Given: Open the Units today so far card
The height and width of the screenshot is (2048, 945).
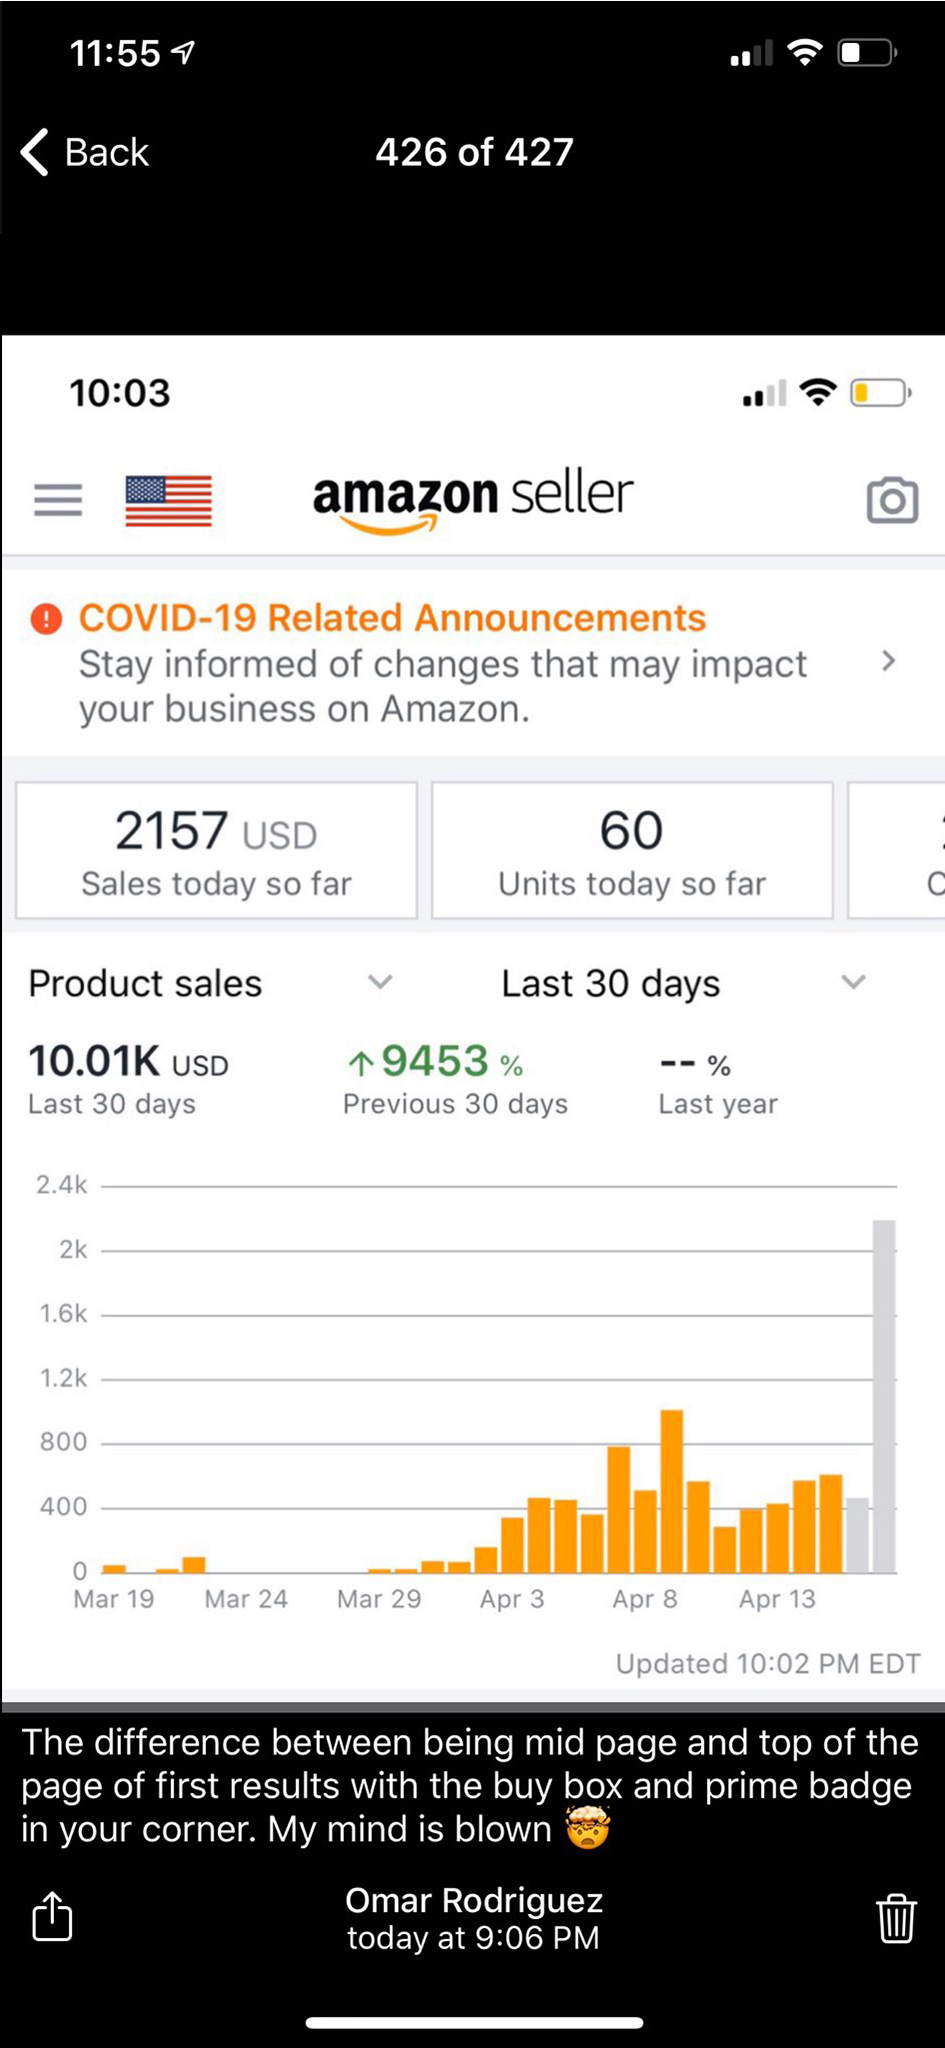Looking at the screenshot, I should point(632,851).
